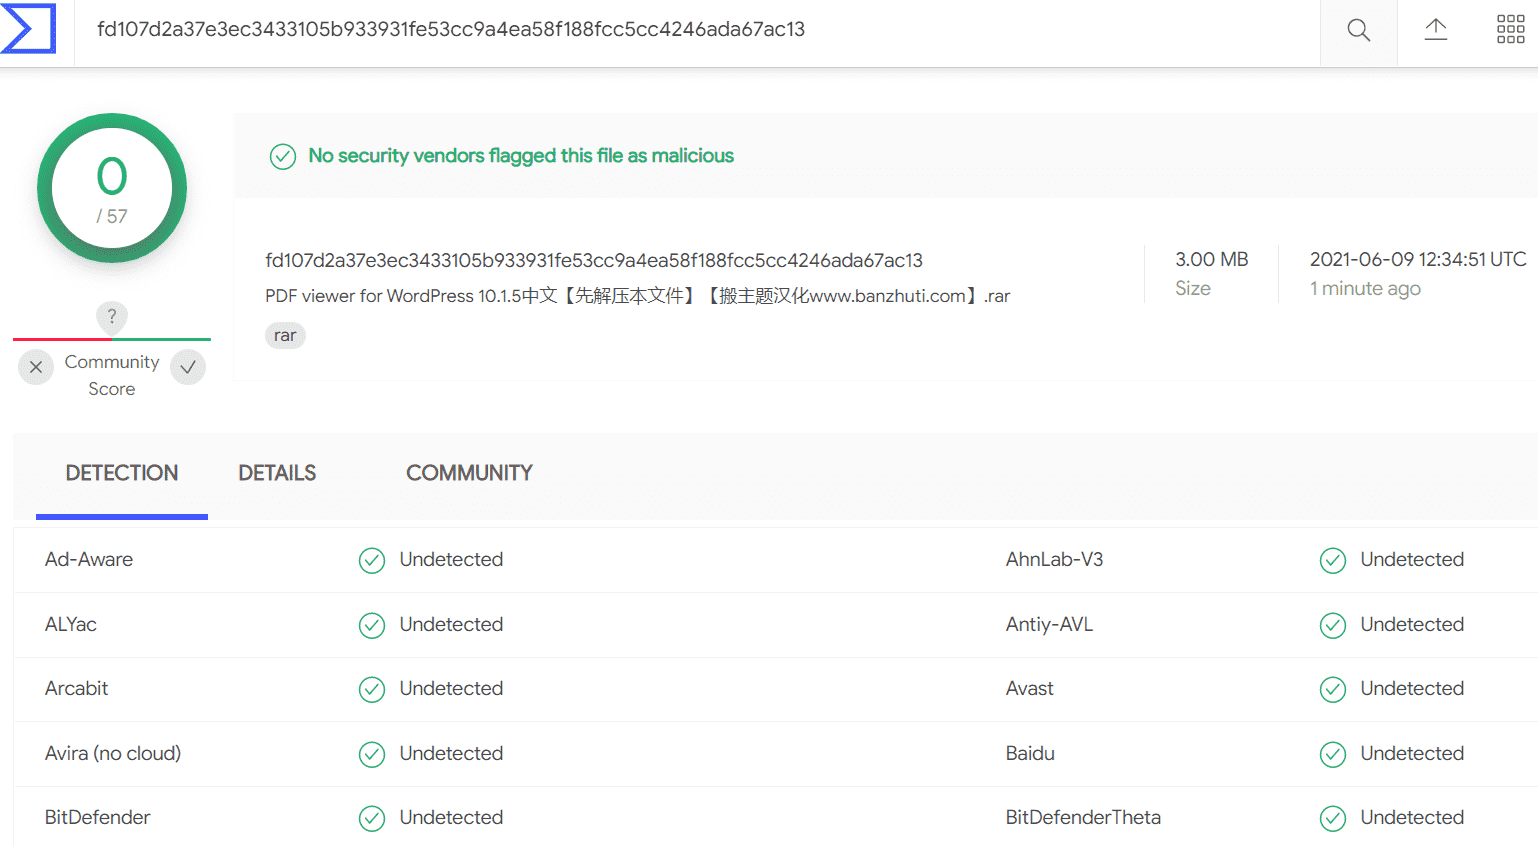Click the green check beside no-vendors-flagged message
This screenshot has height=846, width=1538.
(283, 156)
